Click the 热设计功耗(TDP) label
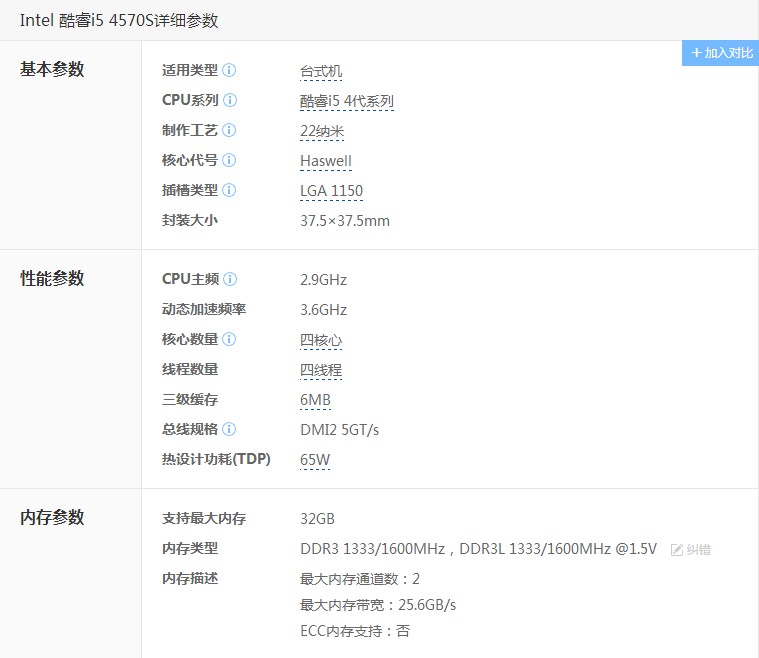This screenshot has height=658, width=759. [216, 459]
